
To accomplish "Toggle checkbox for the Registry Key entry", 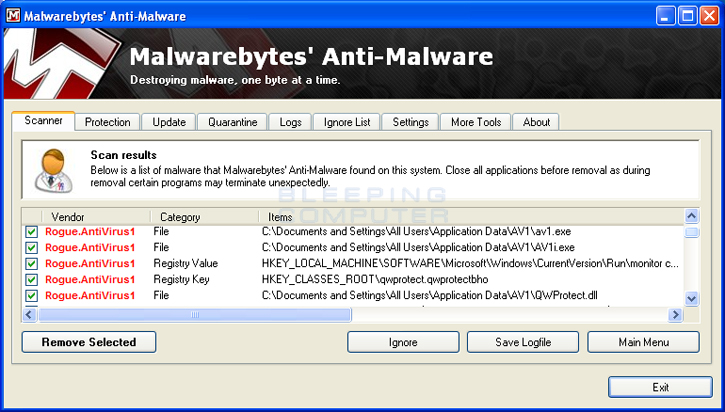I will pyautogui.click(x=31, y=280).
